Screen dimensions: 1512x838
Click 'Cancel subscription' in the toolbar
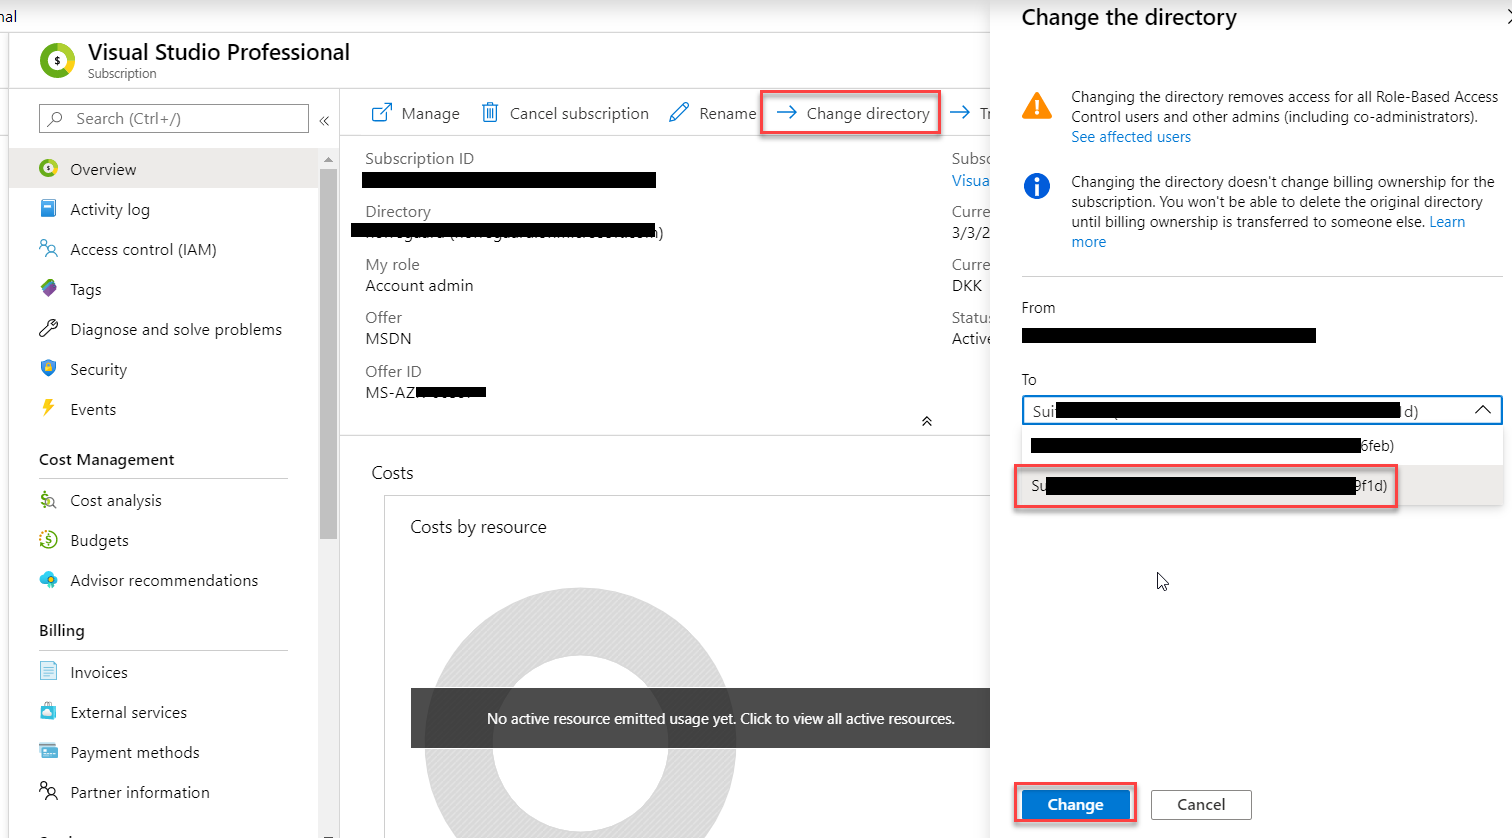coord(565,113)
